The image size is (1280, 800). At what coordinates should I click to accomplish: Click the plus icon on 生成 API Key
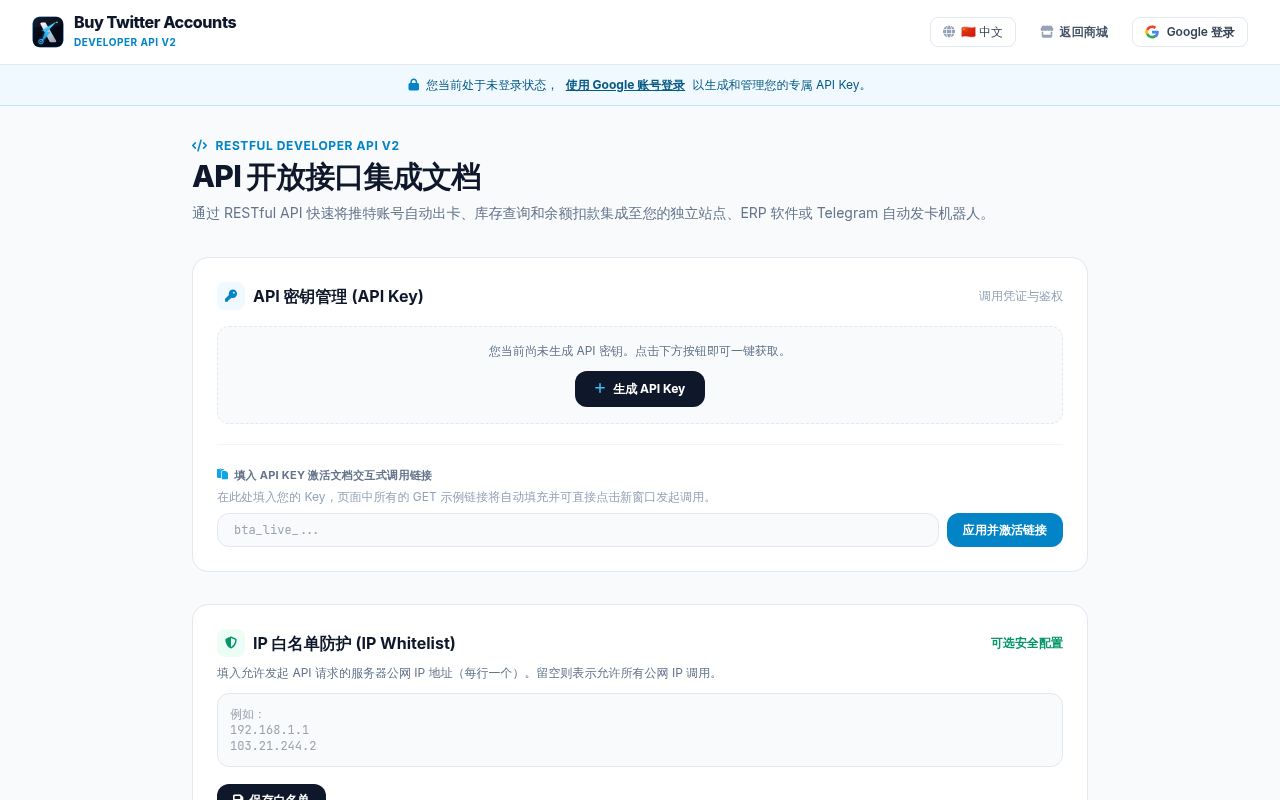[600, 388]
